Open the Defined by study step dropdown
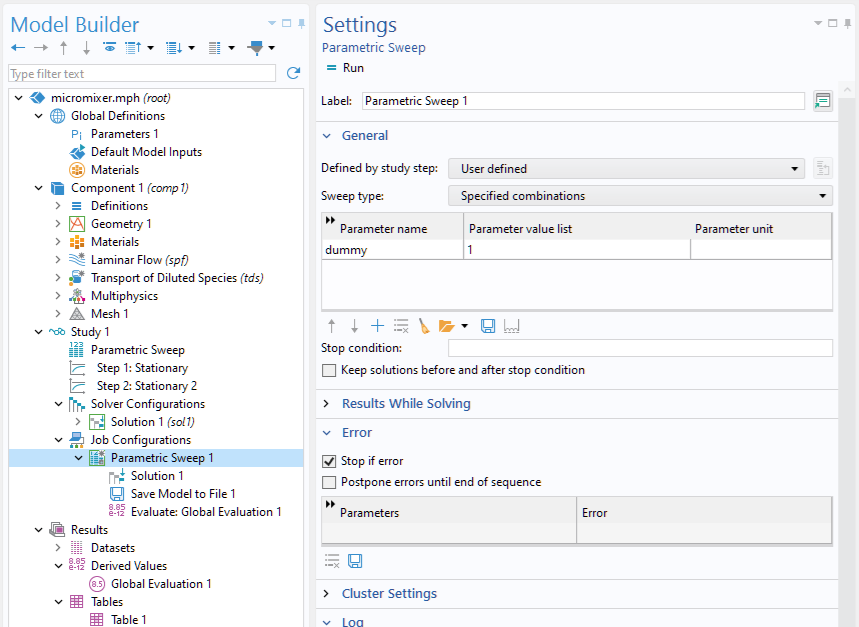Image resolution: width=859 pixels, height=627 pixels. (x=626, y=169)
